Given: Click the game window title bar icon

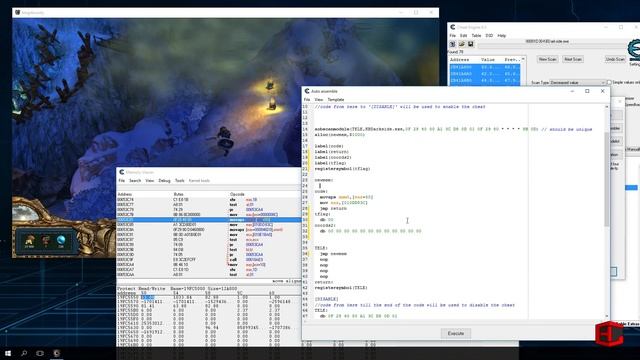Looking at the screenshot, I should point(18,13).
